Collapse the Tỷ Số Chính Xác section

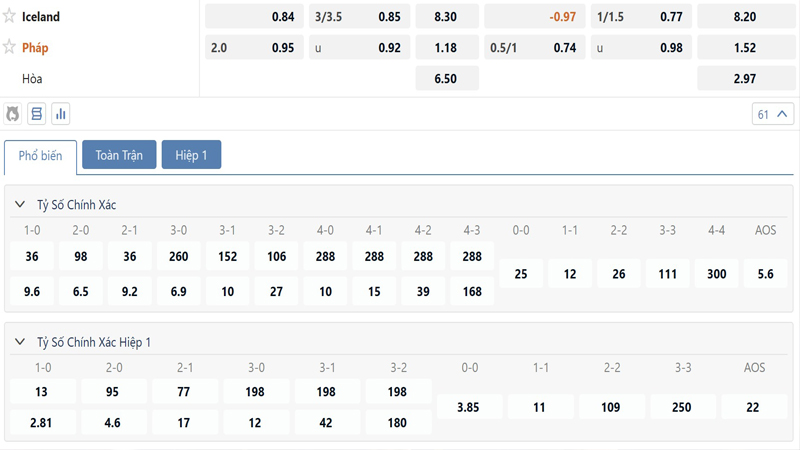[19, 204]
